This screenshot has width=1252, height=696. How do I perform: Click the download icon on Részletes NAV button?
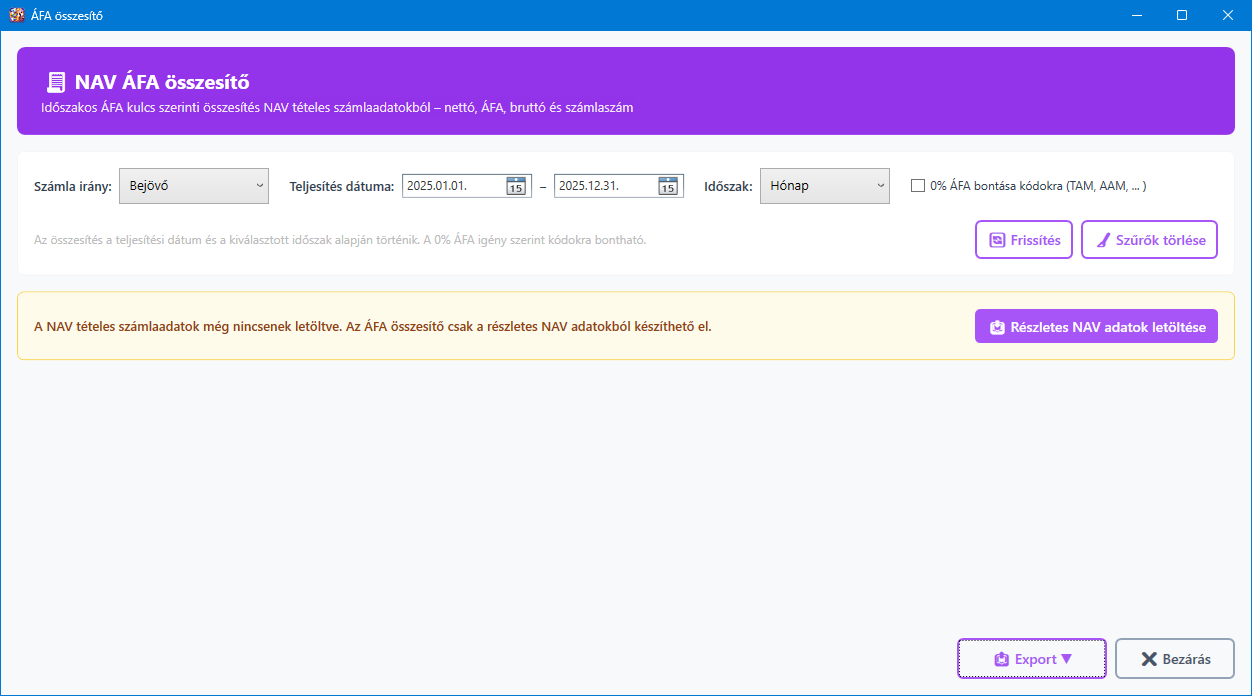(997, 327)
